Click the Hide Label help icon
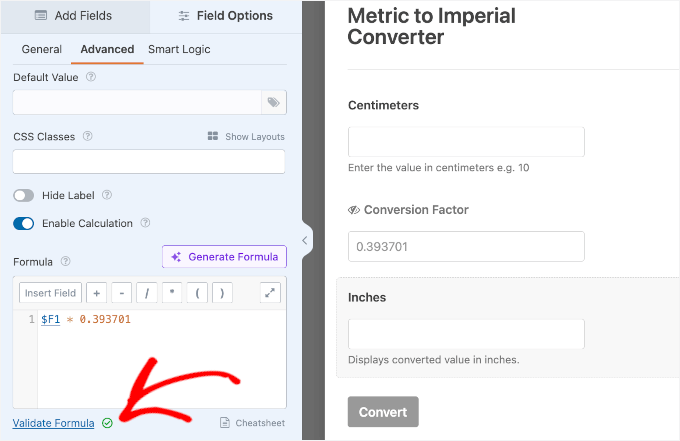Screen dimensions: 680x441 point(107,195)
